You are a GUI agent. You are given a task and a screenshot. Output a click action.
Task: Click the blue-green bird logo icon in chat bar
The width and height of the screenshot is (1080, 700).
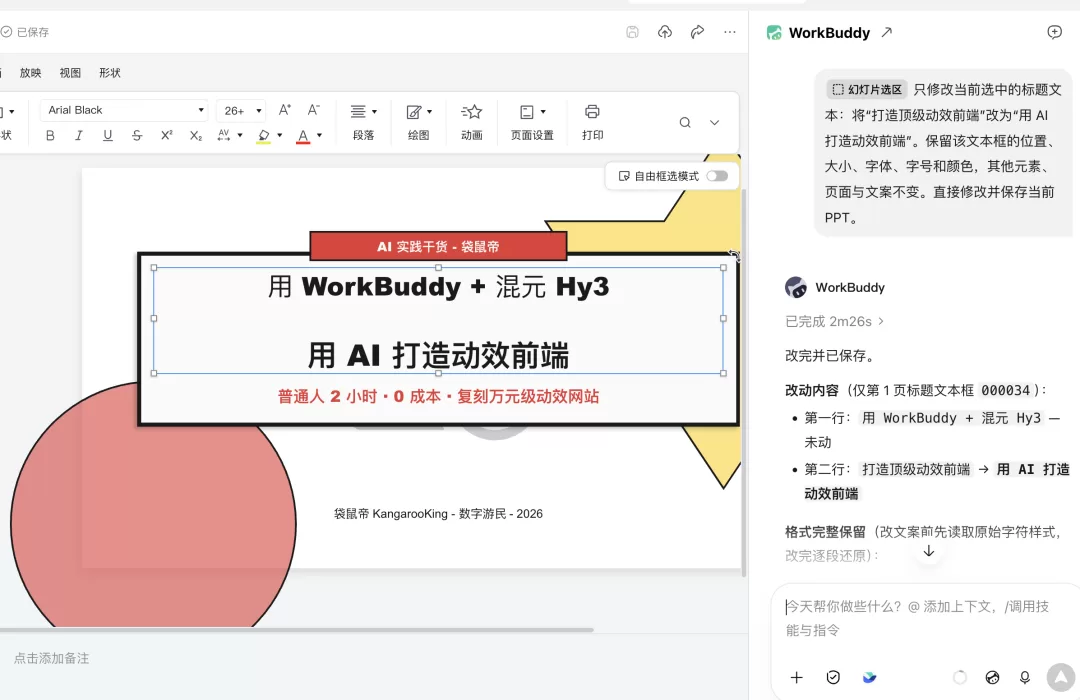tap(869, 677)
